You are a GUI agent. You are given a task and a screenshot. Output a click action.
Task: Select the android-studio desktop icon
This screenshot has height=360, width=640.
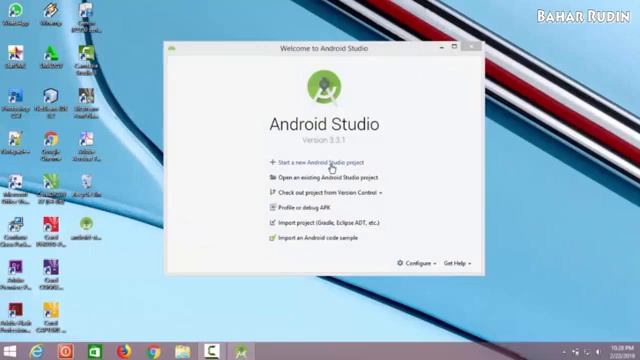[x=86, y=229]
